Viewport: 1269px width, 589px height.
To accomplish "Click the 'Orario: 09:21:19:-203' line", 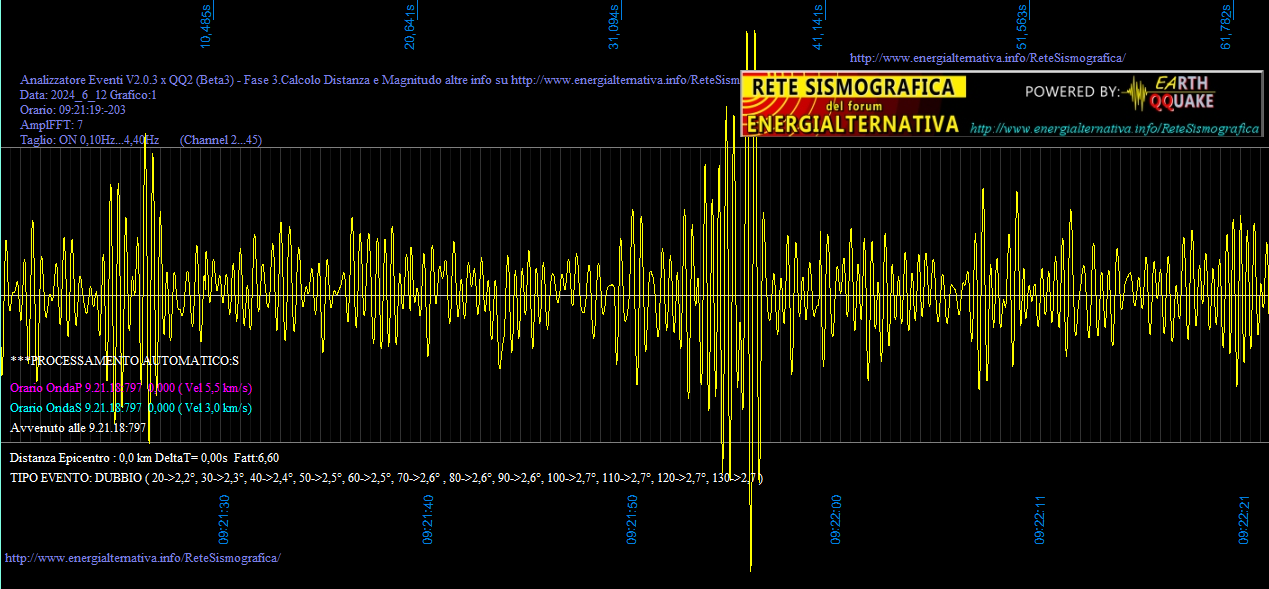I will coord(73,110).
